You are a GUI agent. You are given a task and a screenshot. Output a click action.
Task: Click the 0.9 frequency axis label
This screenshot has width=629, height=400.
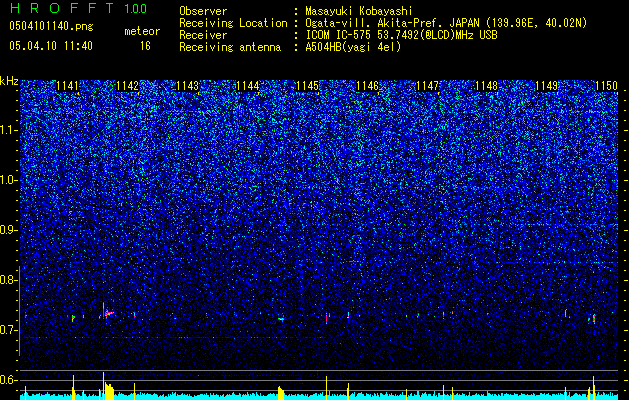coord(8,230)
